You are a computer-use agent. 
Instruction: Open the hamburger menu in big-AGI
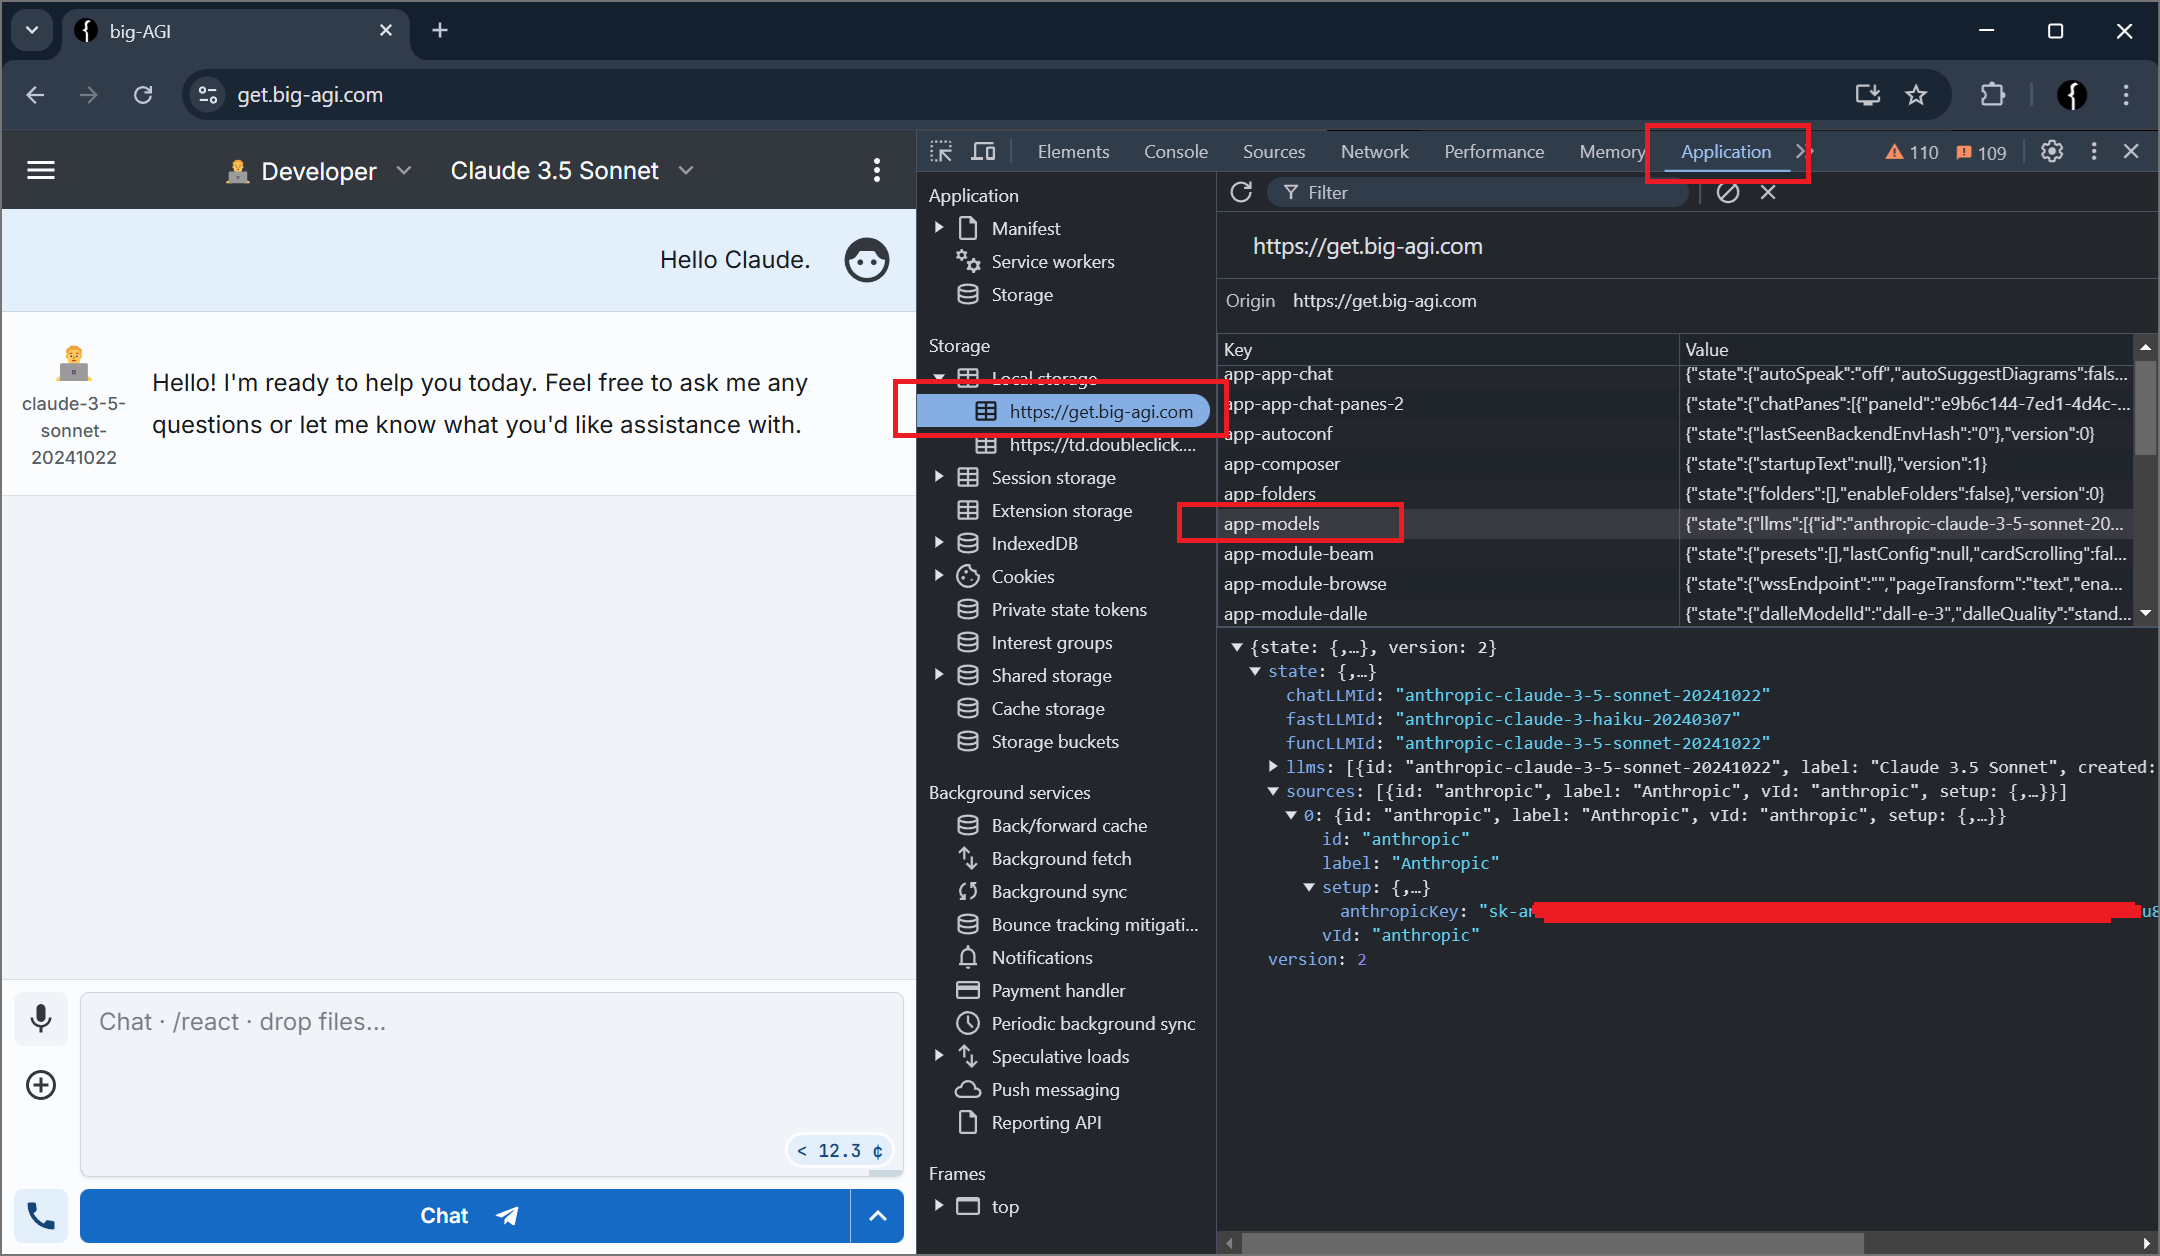point(41,170)
